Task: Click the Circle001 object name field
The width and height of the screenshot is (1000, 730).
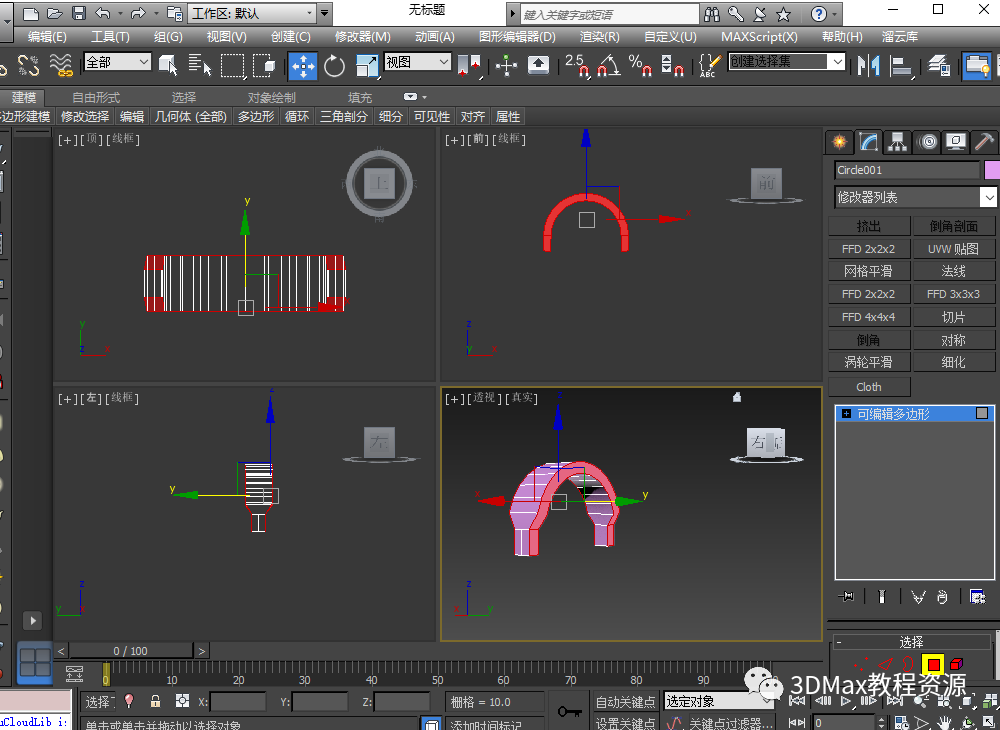Action: [x=906, y=170]
